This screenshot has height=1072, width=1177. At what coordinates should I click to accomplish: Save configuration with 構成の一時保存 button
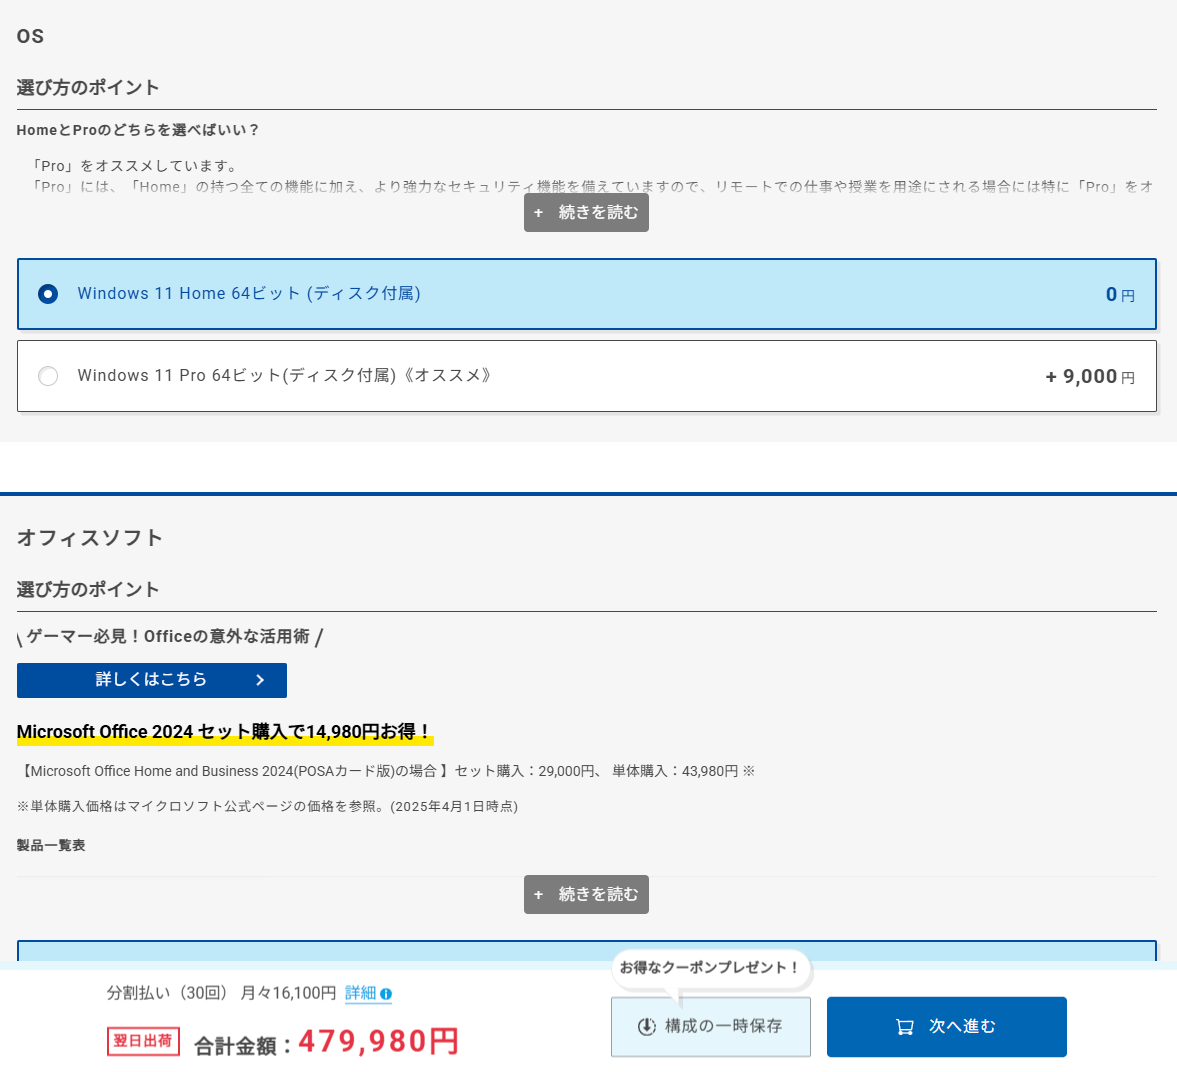pyautogui.click(x=711, y=1026)
